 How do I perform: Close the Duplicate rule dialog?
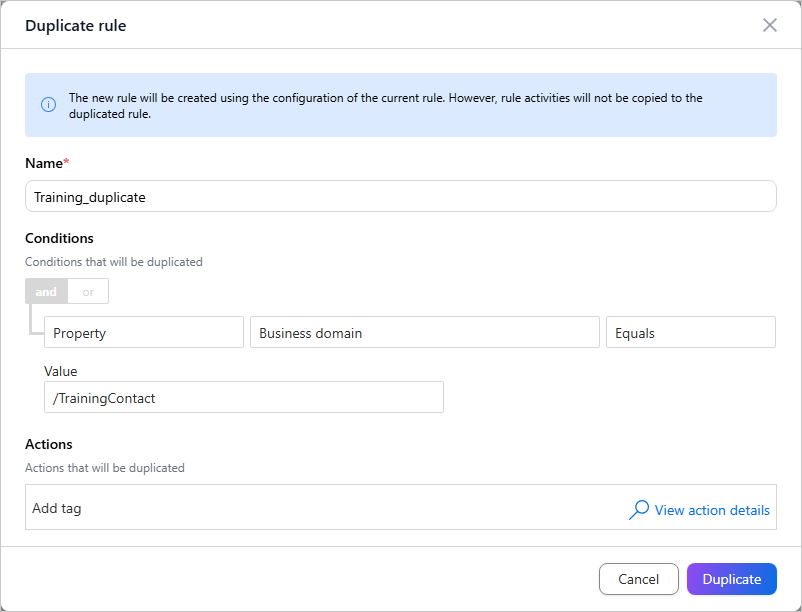click(769, 25)
